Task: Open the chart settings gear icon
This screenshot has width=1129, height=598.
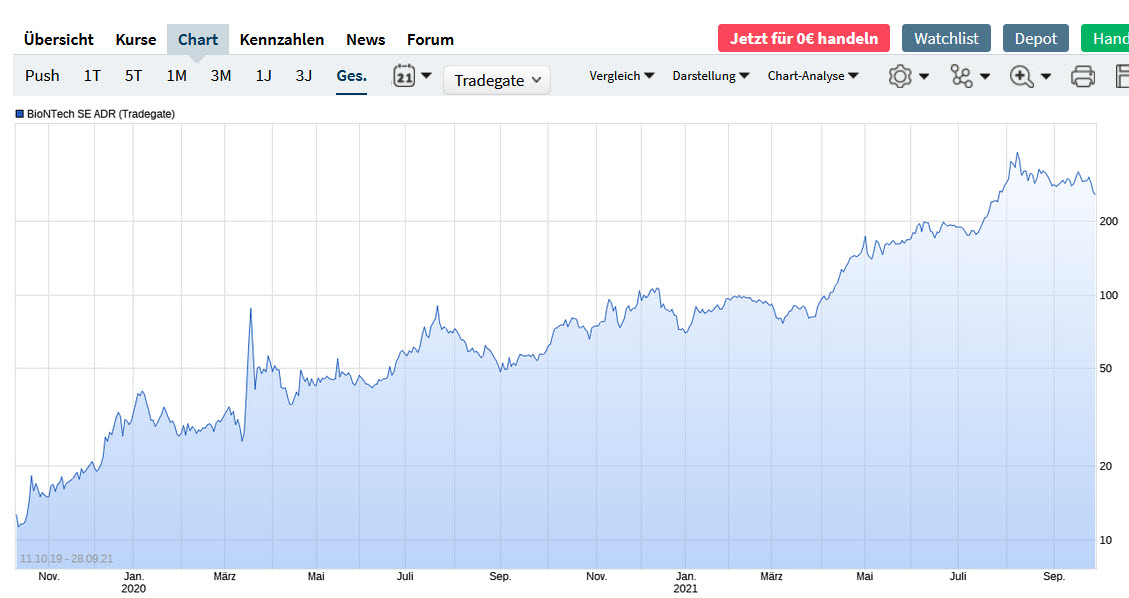Action: (901, 75)
